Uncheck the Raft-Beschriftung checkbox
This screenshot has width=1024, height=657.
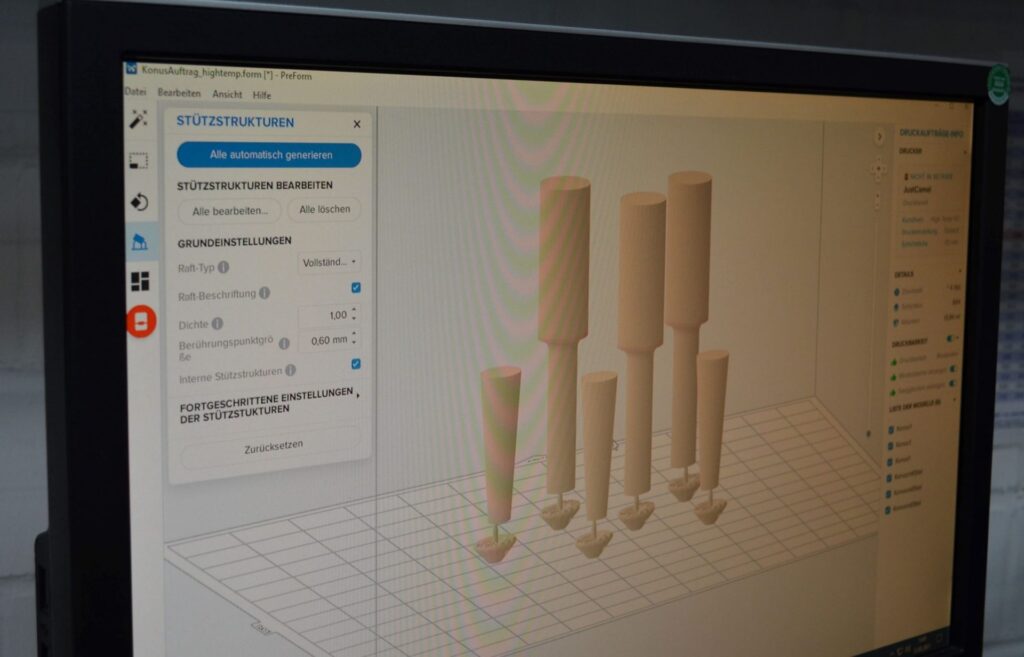[356, 288]
